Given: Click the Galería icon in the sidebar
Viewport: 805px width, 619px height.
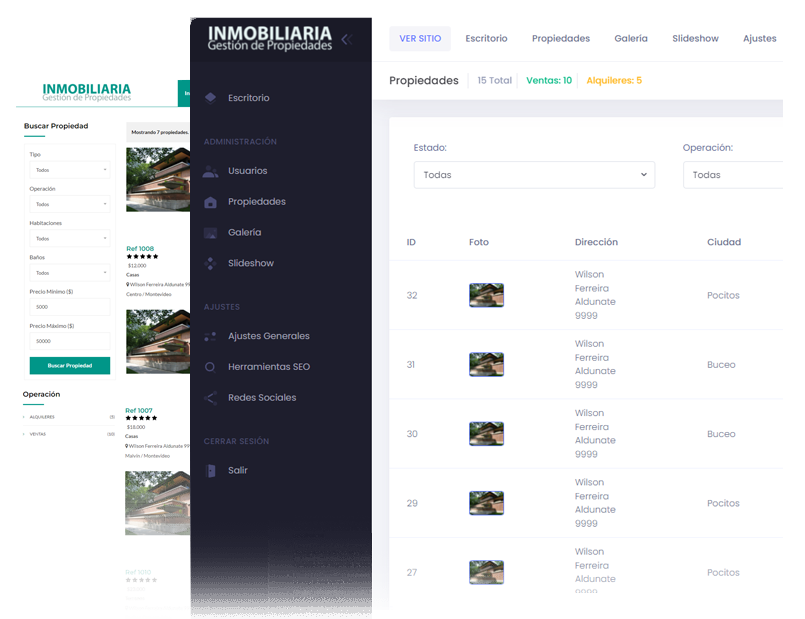Looking at the screenshot, I should pos(210,232).
